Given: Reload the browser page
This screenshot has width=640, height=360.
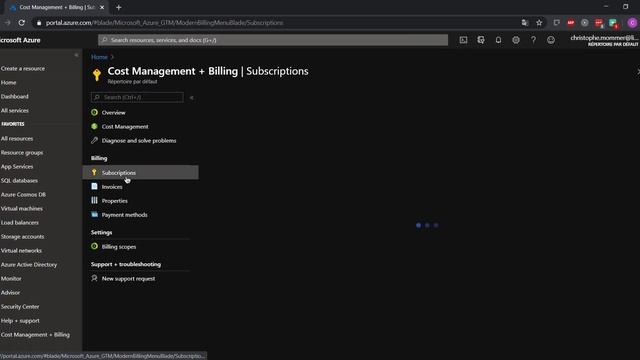Looking at the screenshot, I should point(22,23).
